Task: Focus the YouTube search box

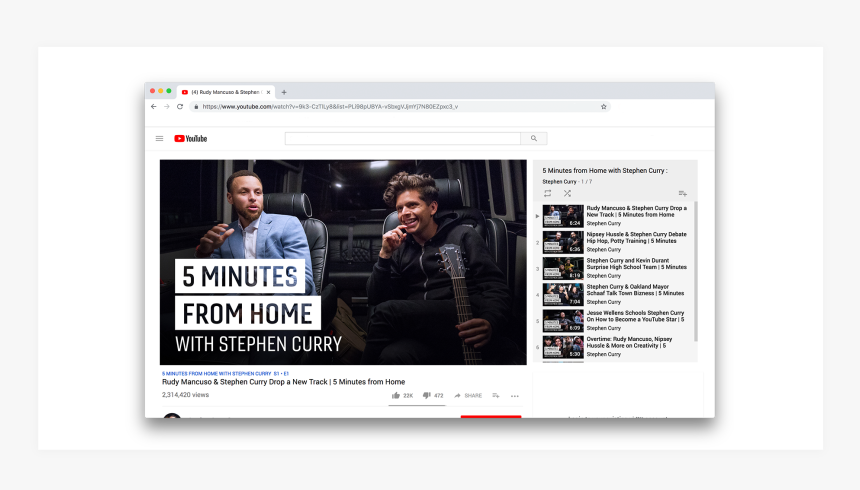Action: [403, 138]
